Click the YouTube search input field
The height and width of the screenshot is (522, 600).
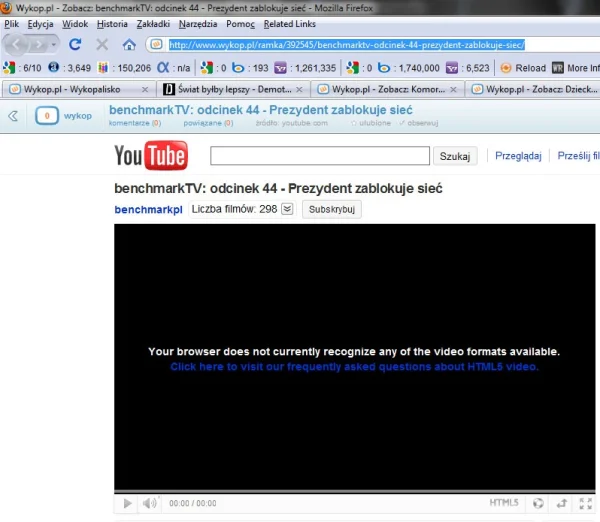tap(319, 156)
